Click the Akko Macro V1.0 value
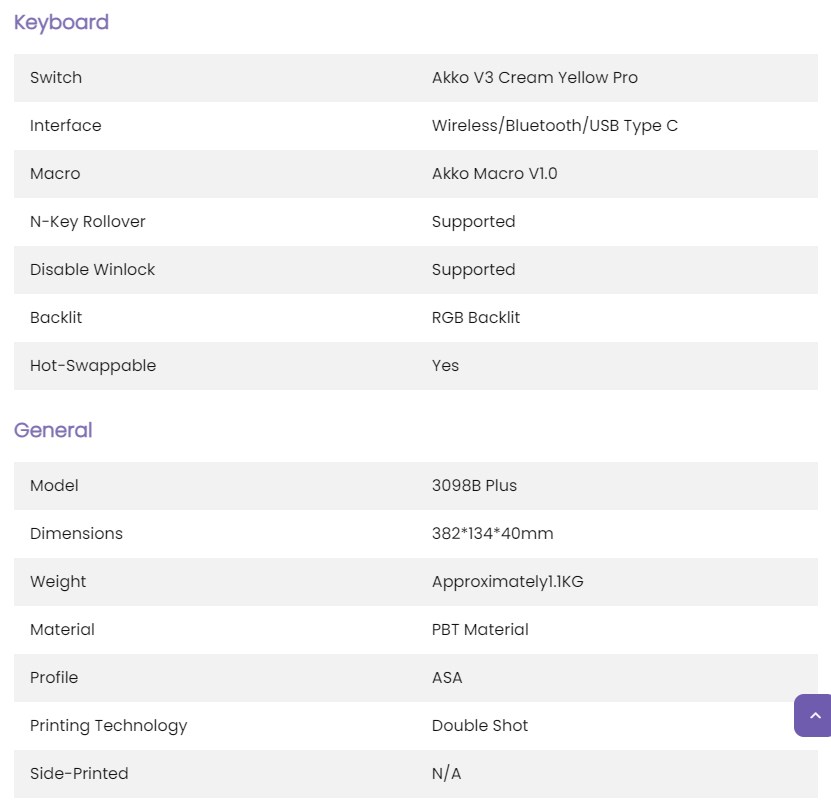Viewport: 831px width, 812px height. click(494, 174)
